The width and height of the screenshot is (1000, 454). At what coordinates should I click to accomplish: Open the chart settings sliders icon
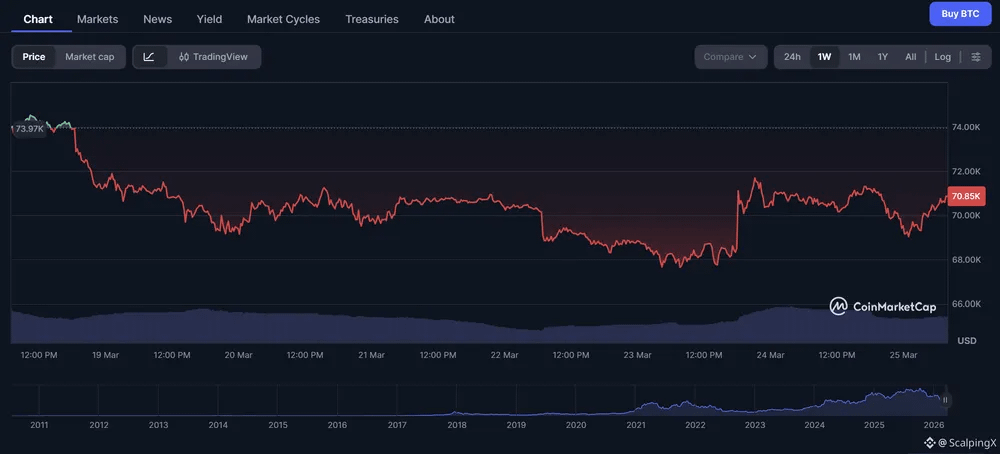pos(976,57)
